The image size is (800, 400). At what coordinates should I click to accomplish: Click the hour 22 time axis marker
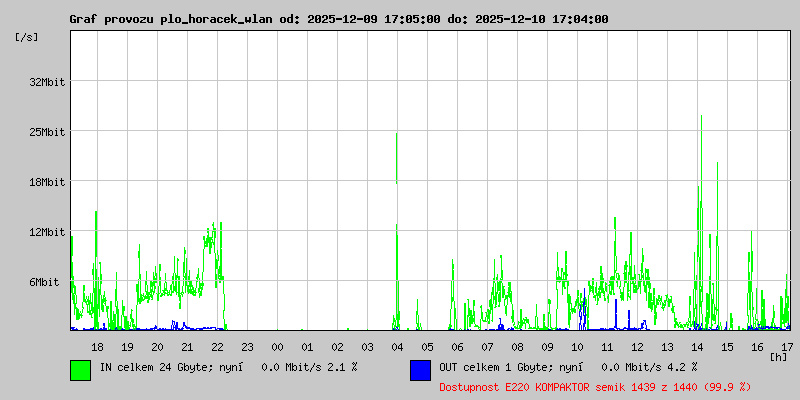coord(217,347)
